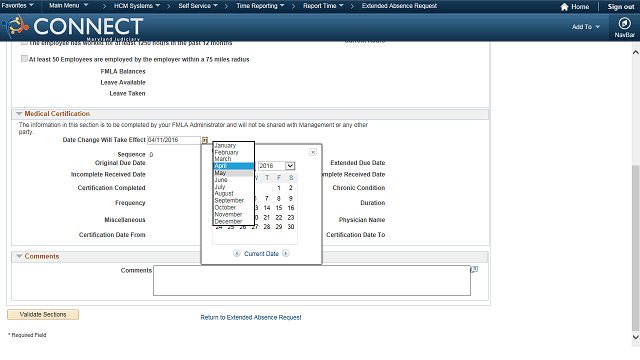Collapse the Medical Certification section
Screen dimensions: 640x360
point(19,114)
